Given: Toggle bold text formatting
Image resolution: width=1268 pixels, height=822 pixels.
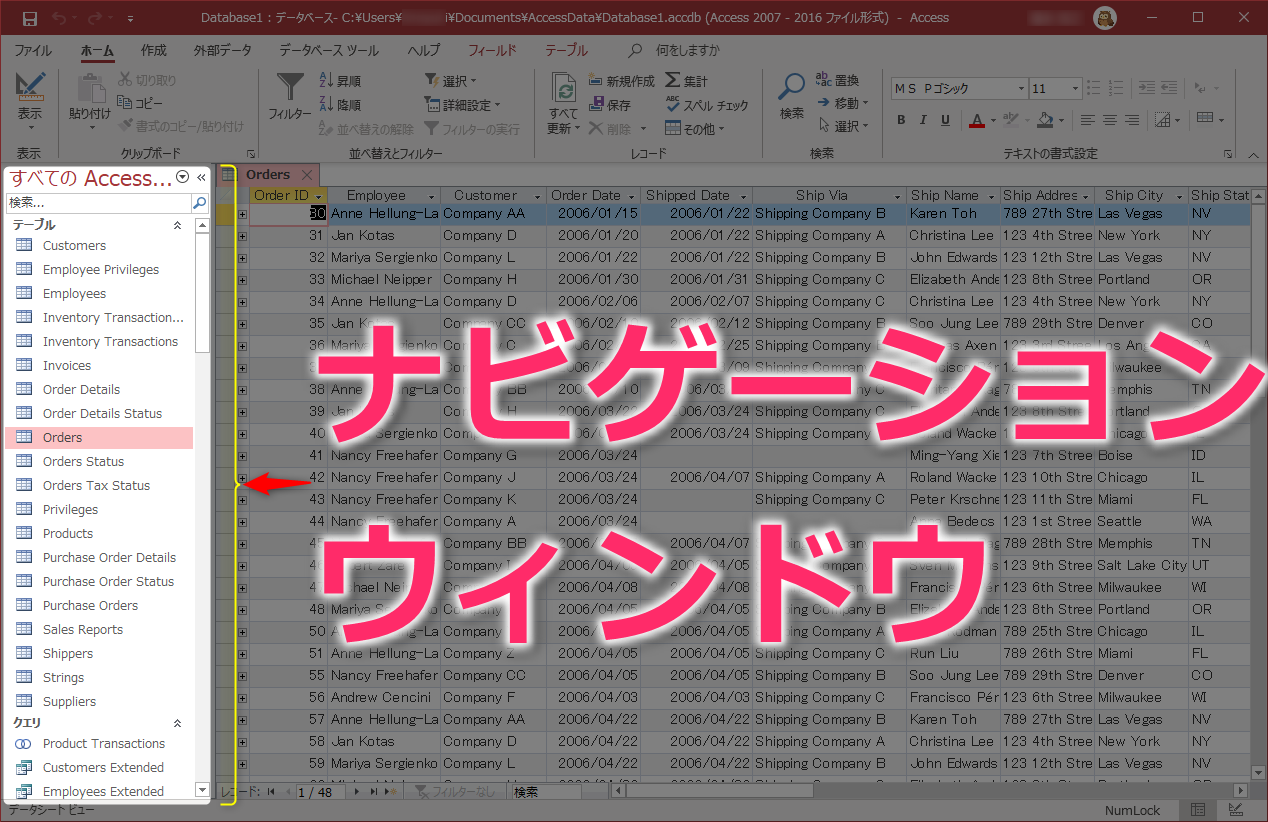Looking at the screenshot, I should coord(900,120).
